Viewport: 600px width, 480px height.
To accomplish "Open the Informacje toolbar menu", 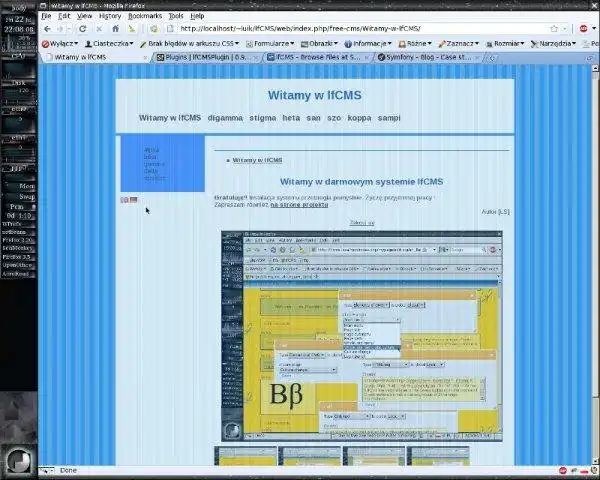I will click(368, 44).
